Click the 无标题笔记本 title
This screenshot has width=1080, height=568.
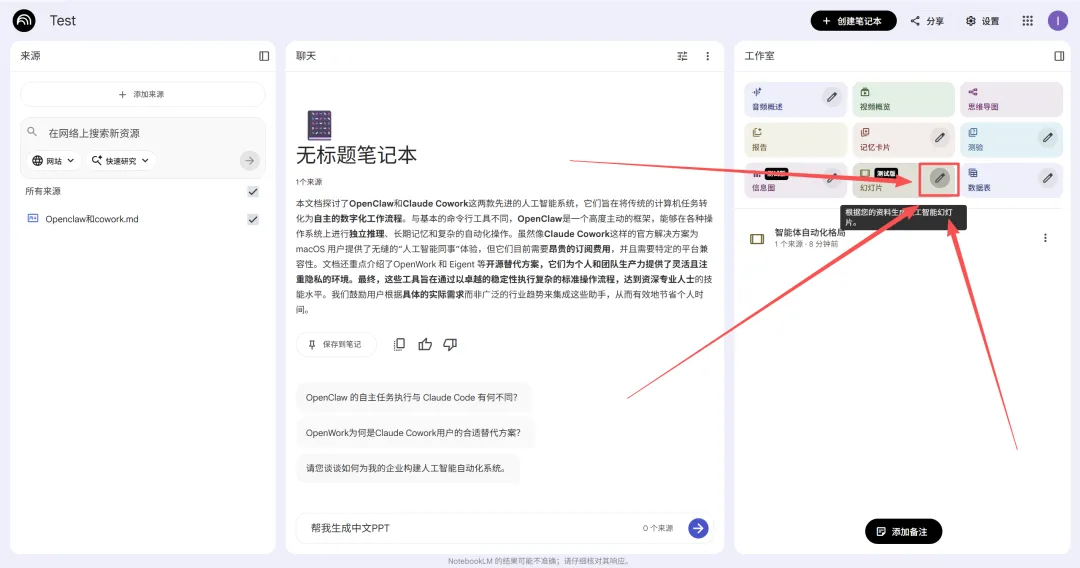pos(356,156)
